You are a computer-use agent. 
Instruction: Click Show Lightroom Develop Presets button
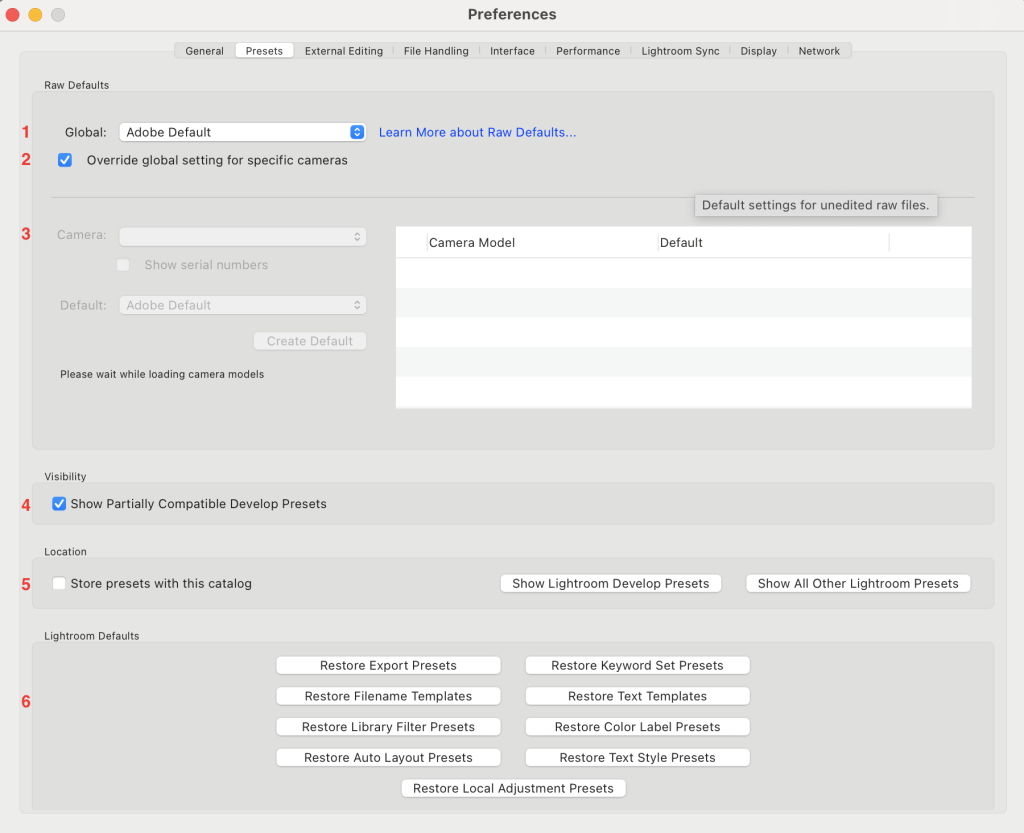point(610,583)
